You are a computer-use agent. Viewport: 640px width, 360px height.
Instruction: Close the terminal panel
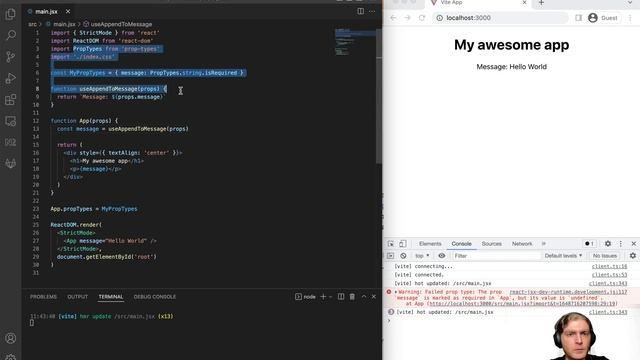point(373,297)
